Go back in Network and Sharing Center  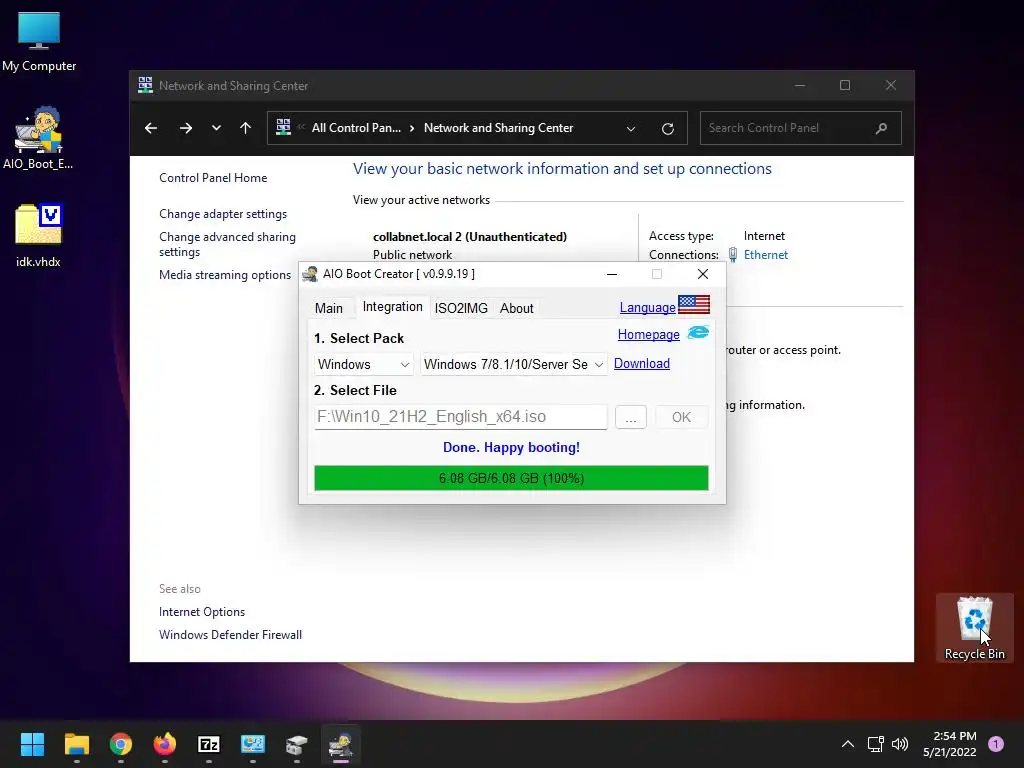151,128
